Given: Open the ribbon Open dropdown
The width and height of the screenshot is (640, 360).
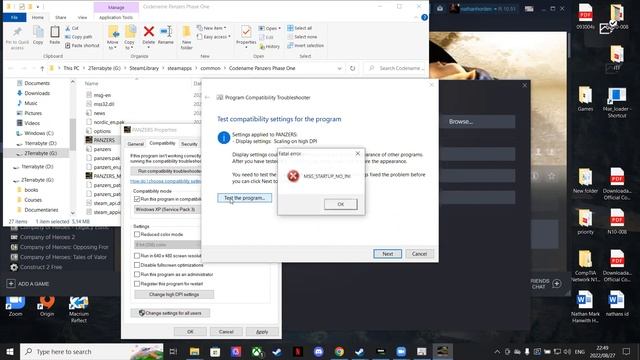Looking at the screenshot, I should point(269,28).
